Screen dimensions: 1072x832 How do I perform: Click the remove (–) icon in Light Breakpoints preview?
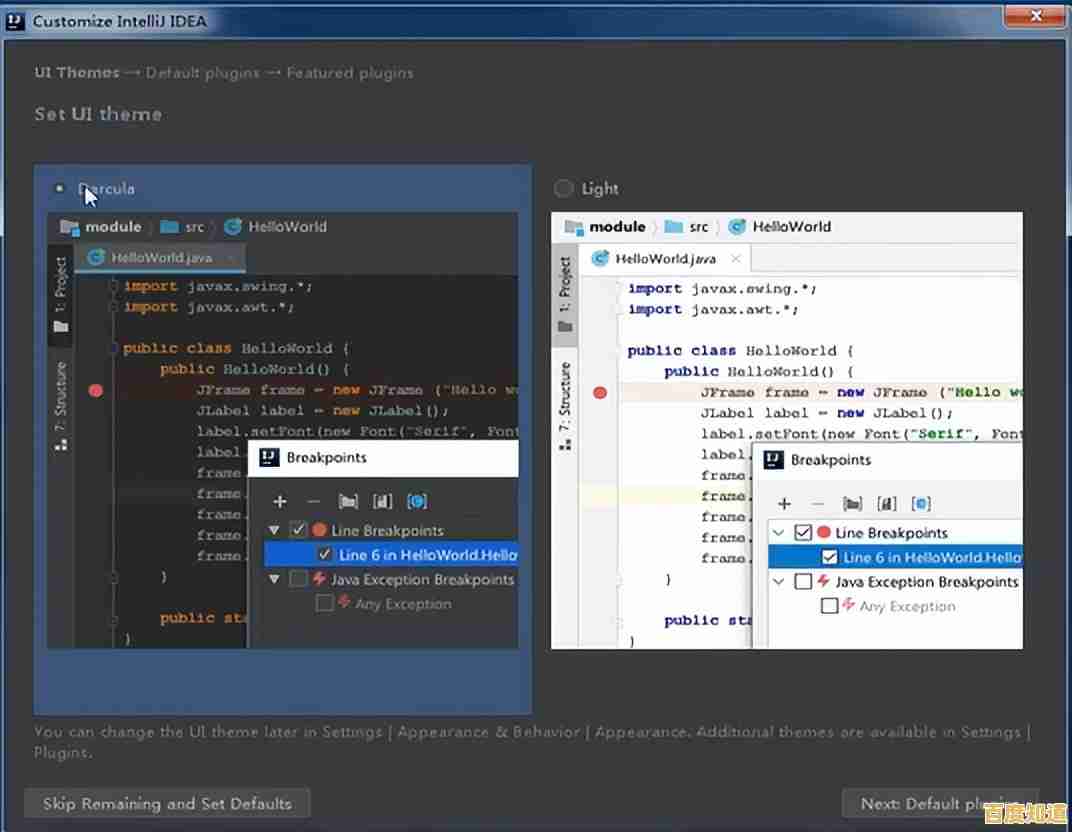click(818, 504)
